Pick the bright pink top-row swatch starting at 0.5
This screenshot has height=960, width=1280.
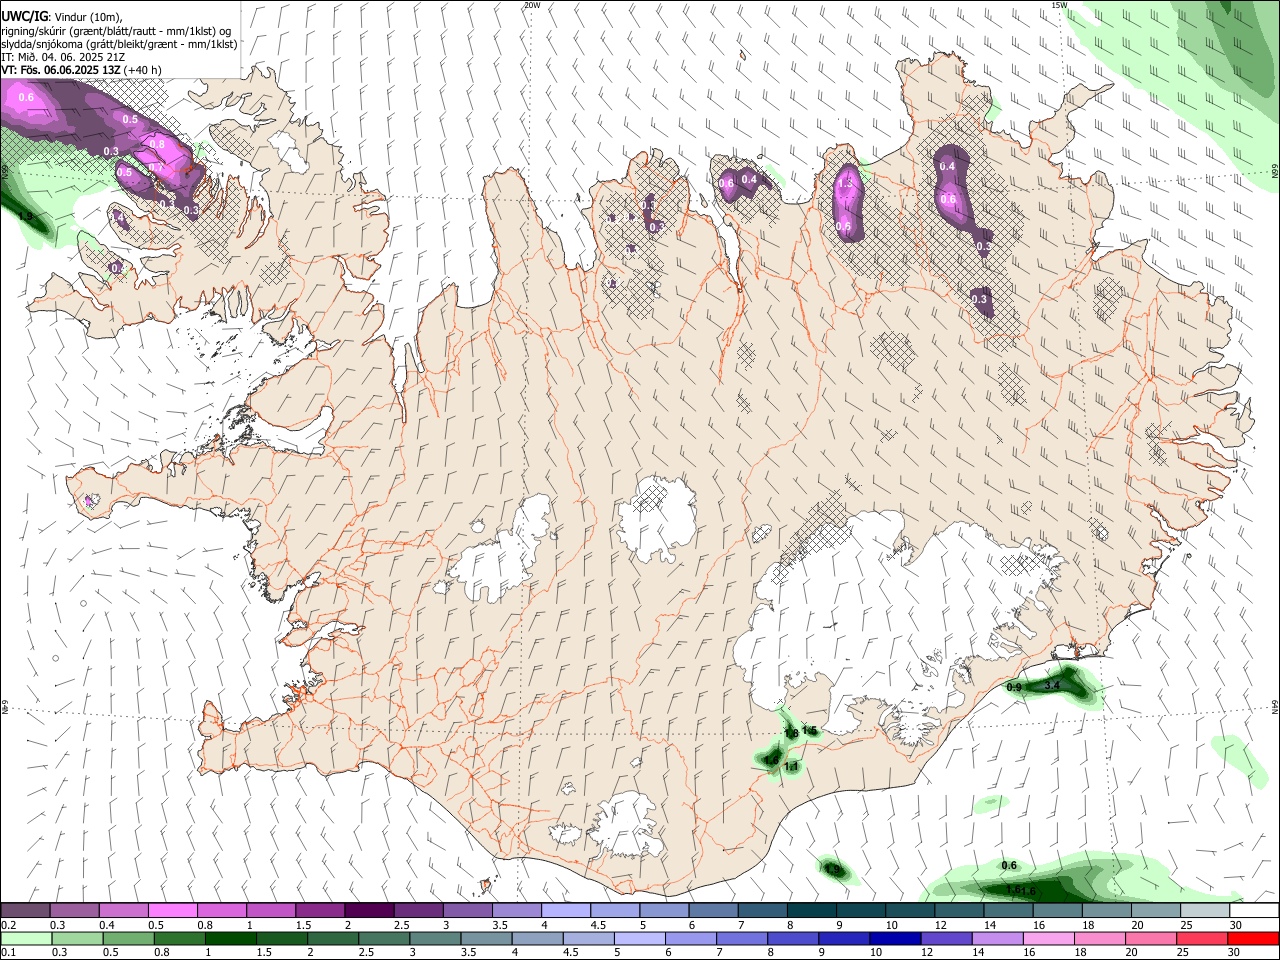coord(173,911)
